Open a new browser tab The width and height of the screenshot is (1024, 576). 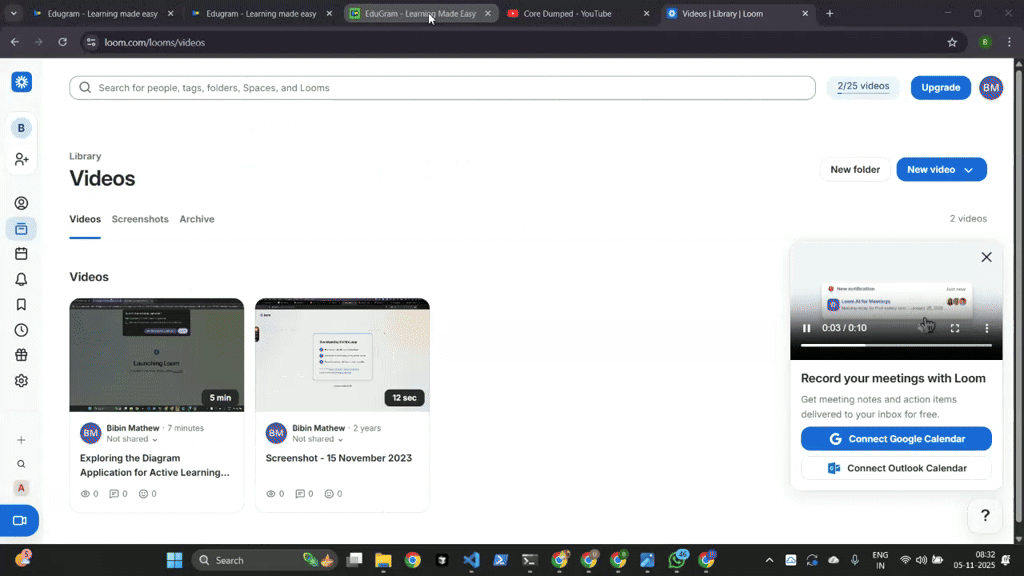pyautogui.click(x=829, y=13)
